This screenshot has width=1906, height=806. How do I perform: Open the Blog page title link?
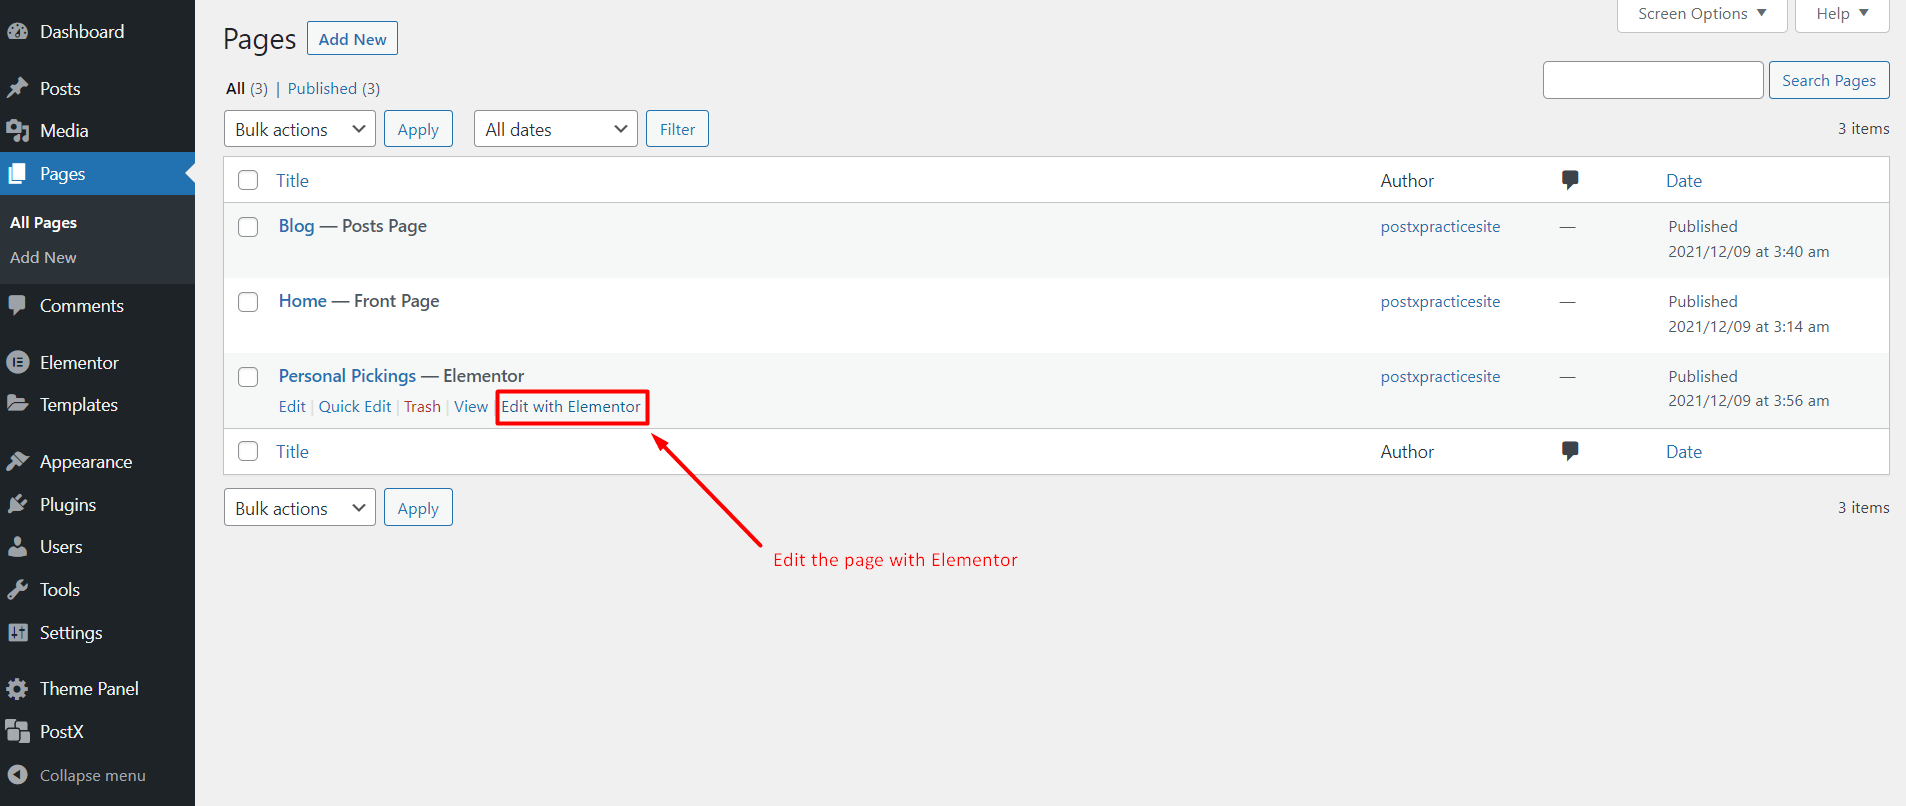click(296, 226)
